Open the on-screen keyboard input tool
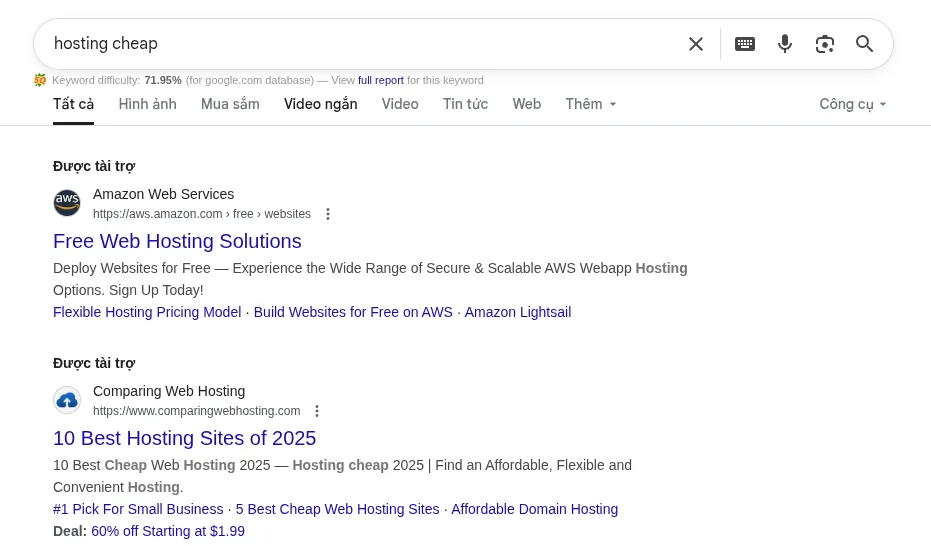The image size is (931, 546). 745,44
